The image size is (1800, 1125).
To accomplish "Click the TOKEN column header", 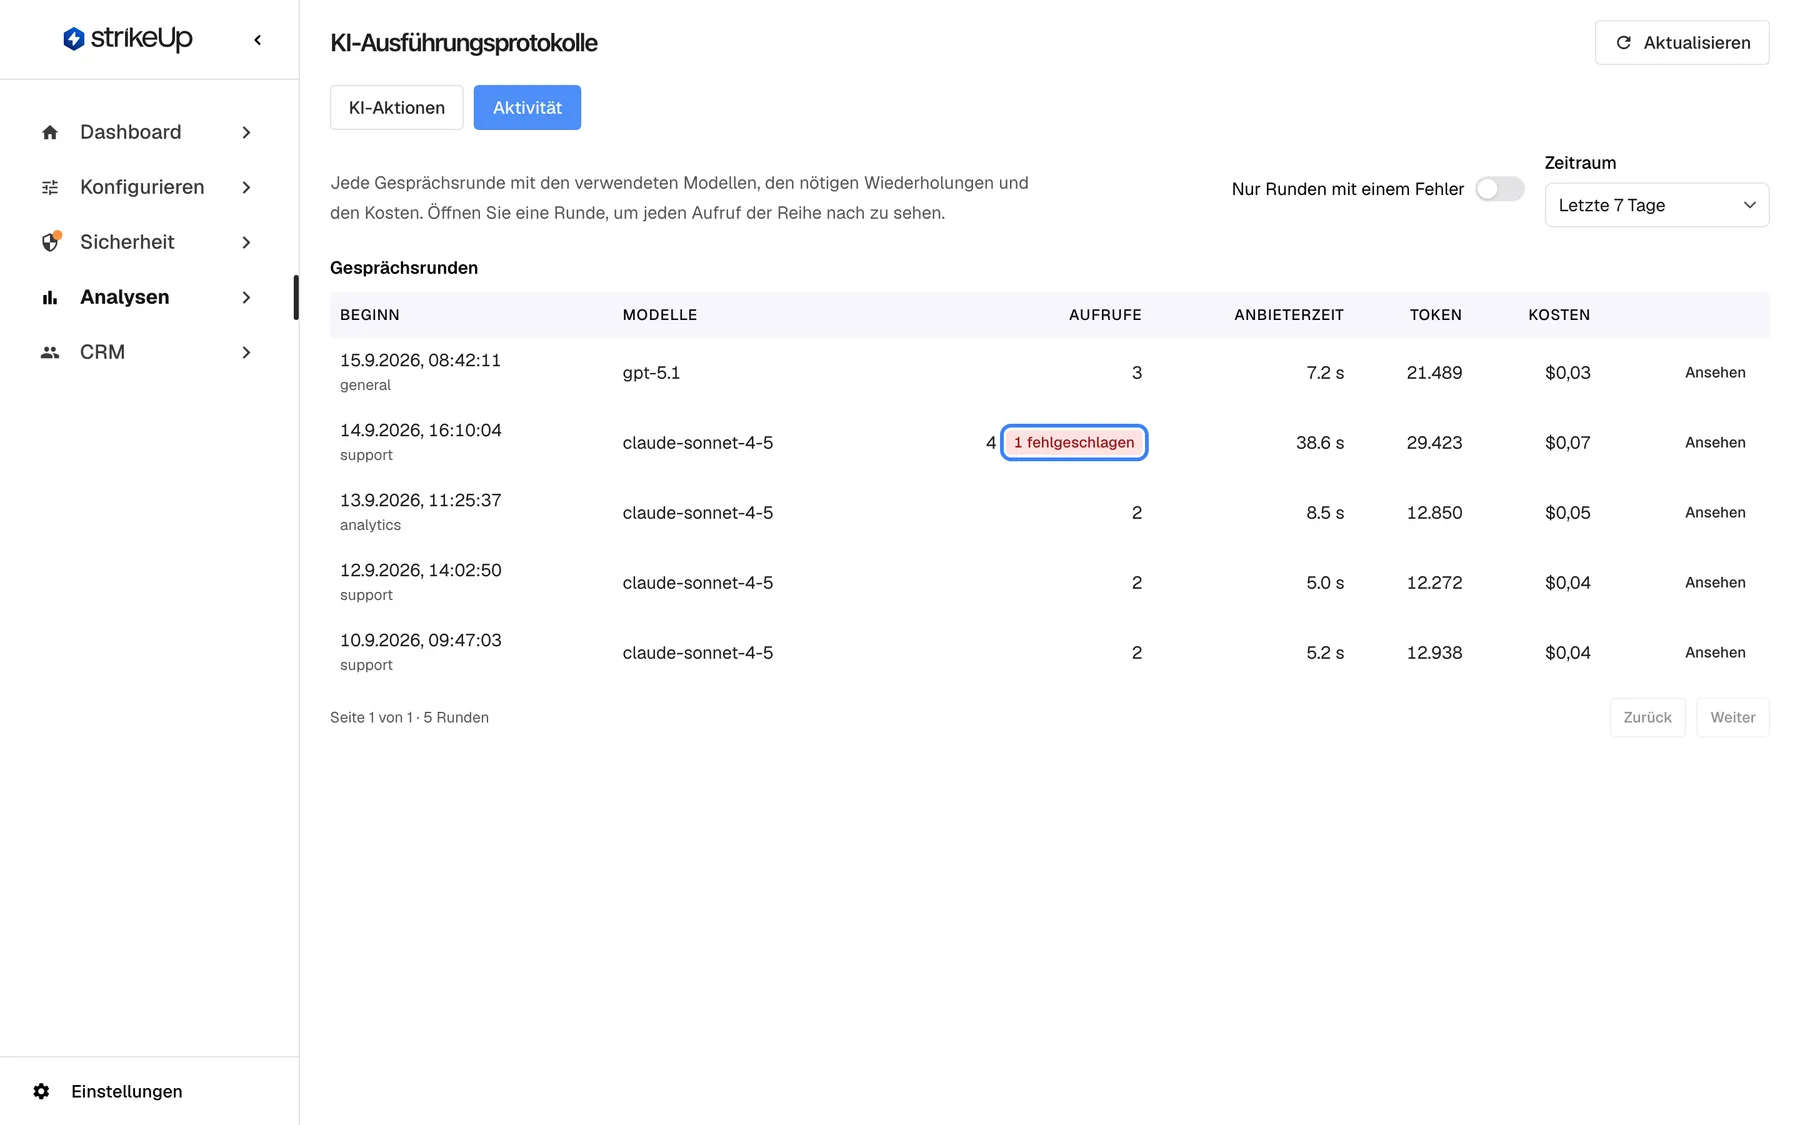I will click(x=1436, y=315).
